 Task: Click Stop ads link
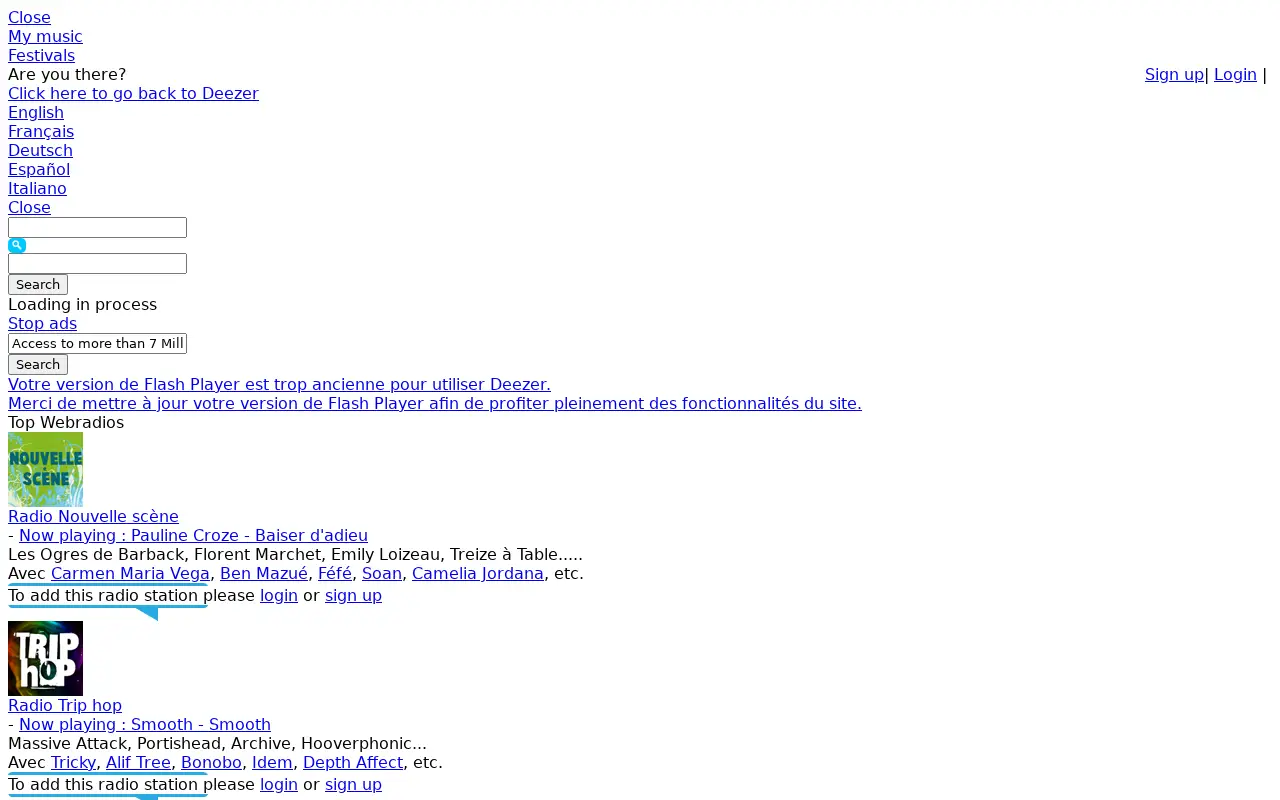[x=42, y=323]
